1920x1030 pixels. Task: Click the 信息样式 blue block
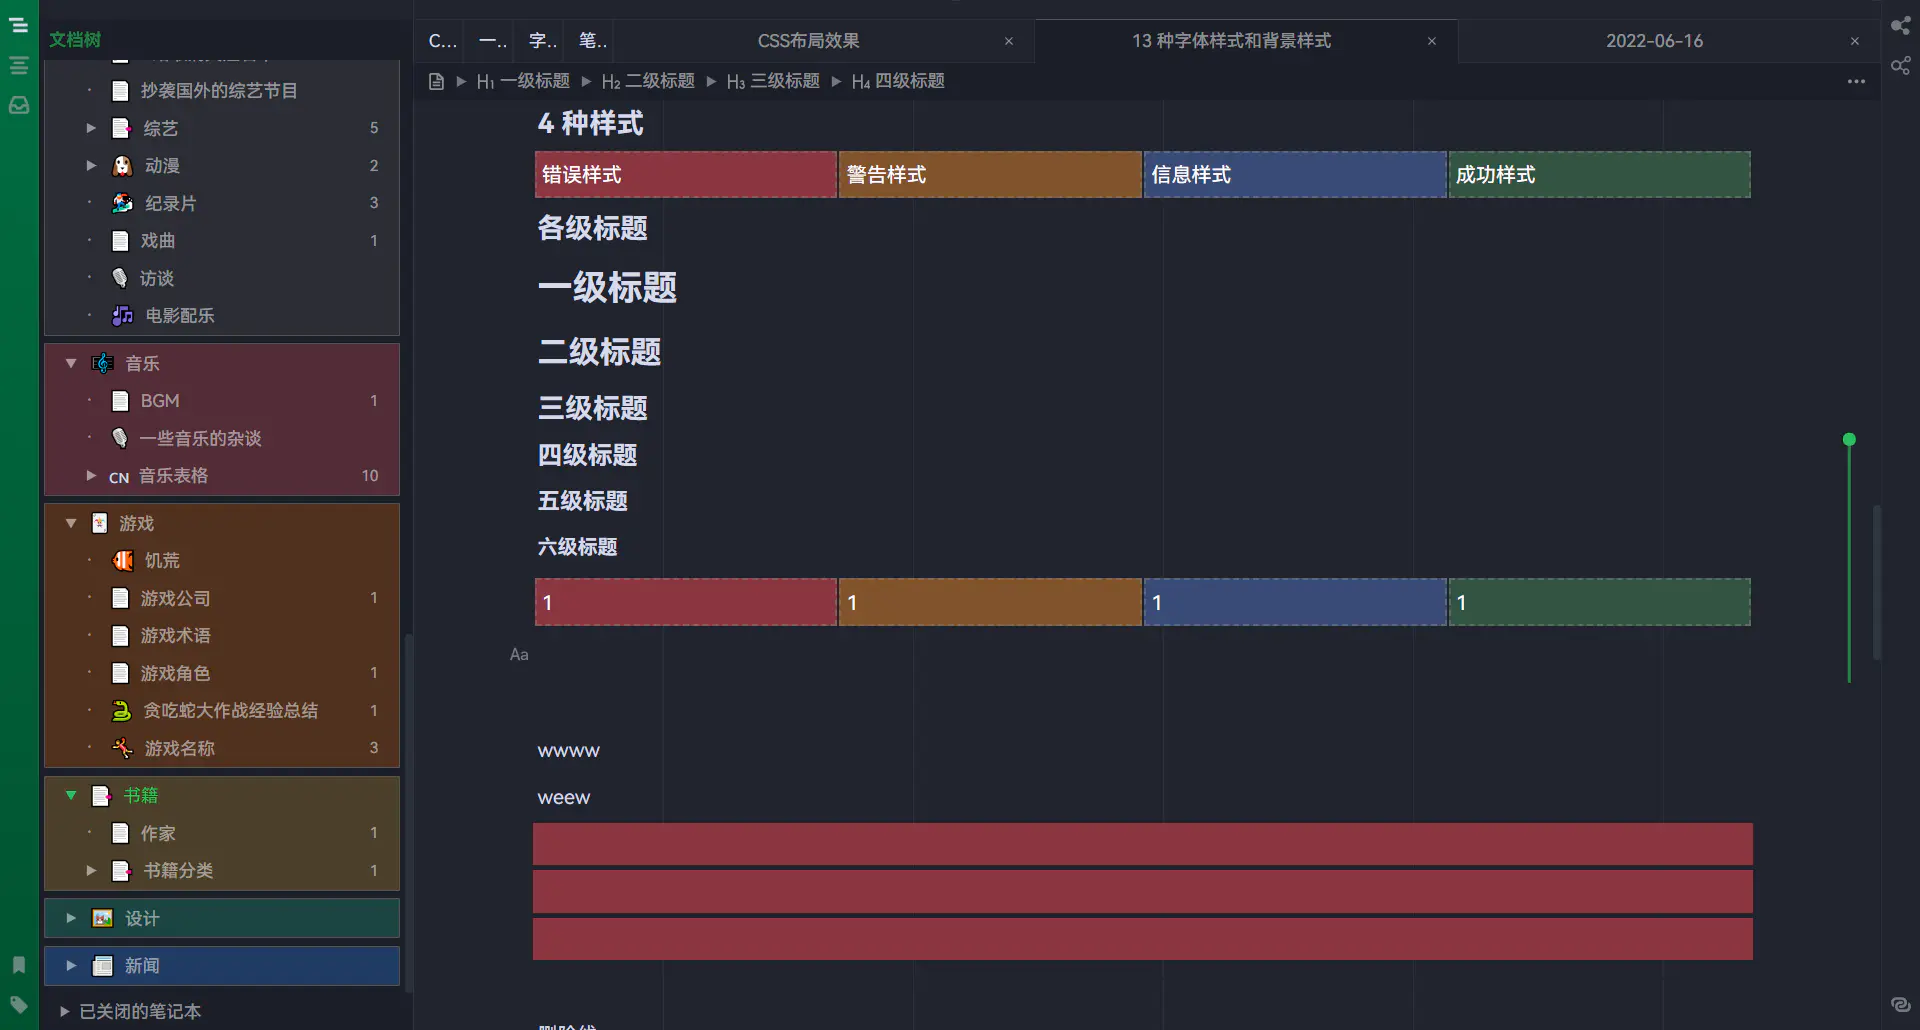pos(1295,175)
